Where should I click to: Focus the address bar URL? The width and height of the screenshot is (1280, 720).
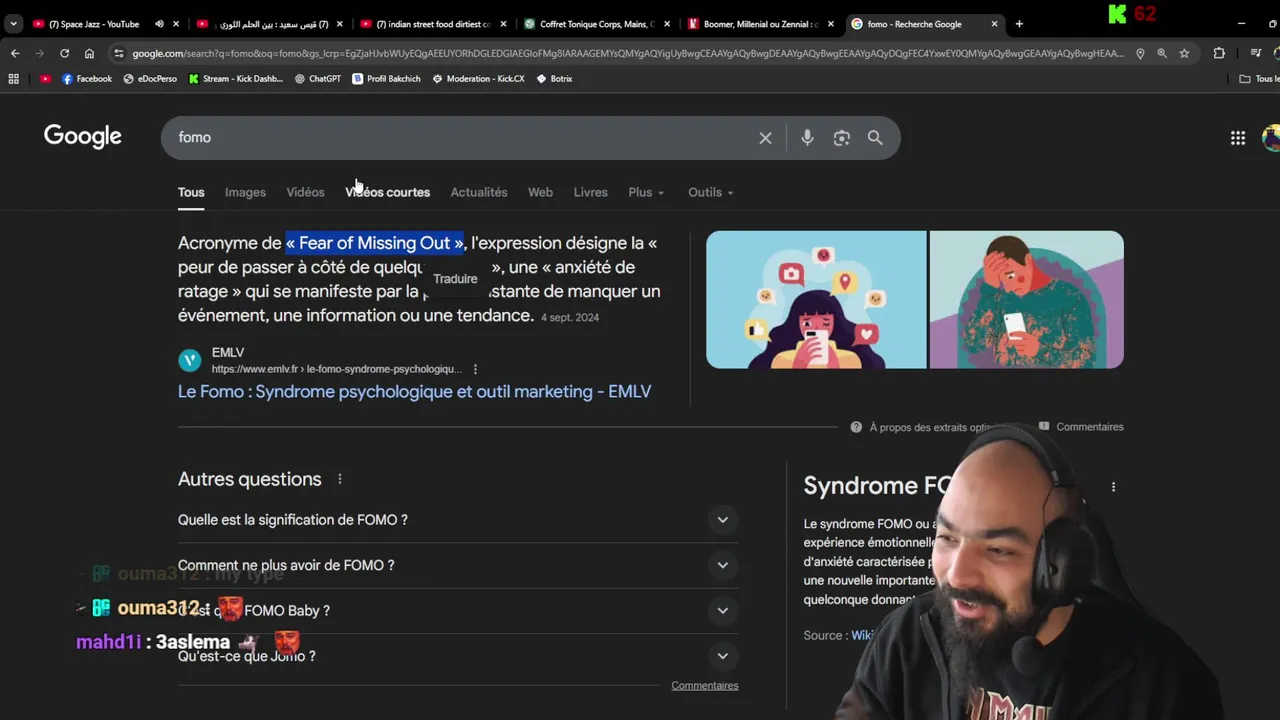(628, 53)
